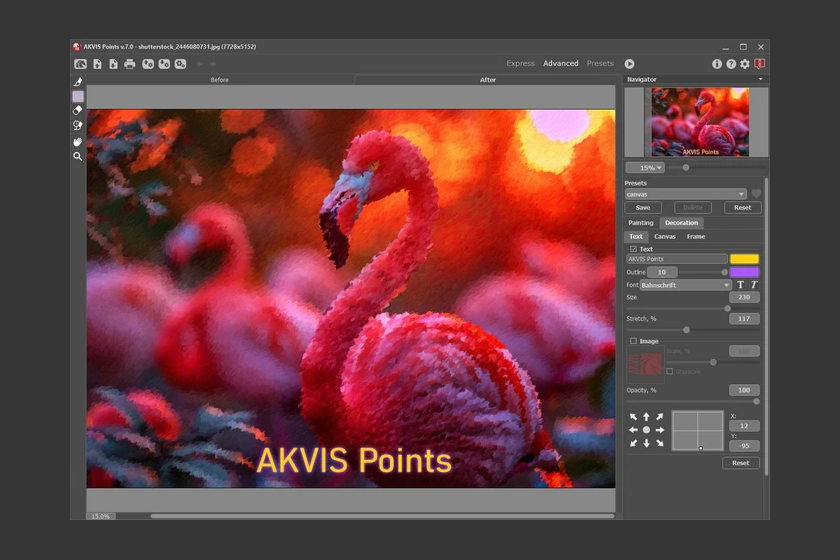The image size is (840, 560).
Task: Open the Decoration tab
Action: pyautogui.click(x=681, y=223)
